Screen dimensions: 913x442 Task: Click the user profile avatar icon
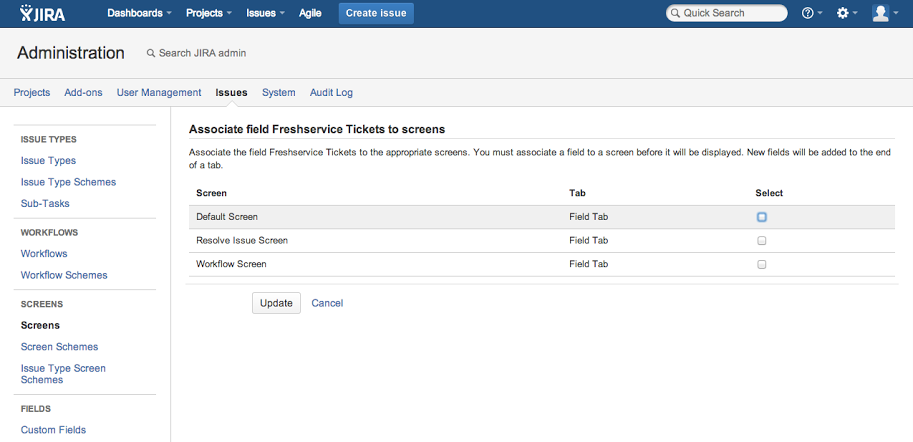pyautogui.click(x=880, y=13)
